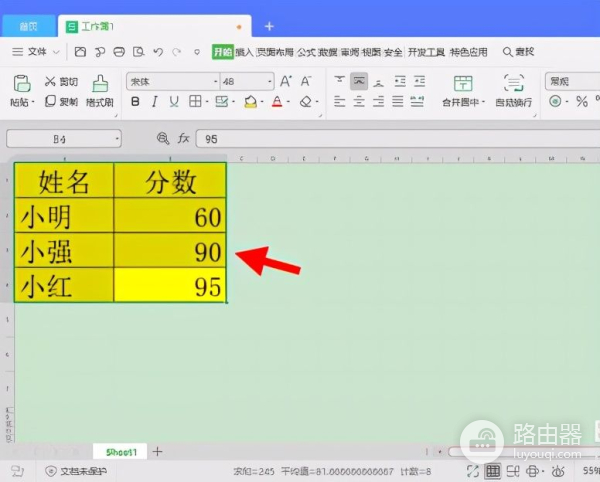Click the fullscreen icon in status bar
Image resolution: width=600 pixels, height=482 pixels.
click(x=473, y=471)
